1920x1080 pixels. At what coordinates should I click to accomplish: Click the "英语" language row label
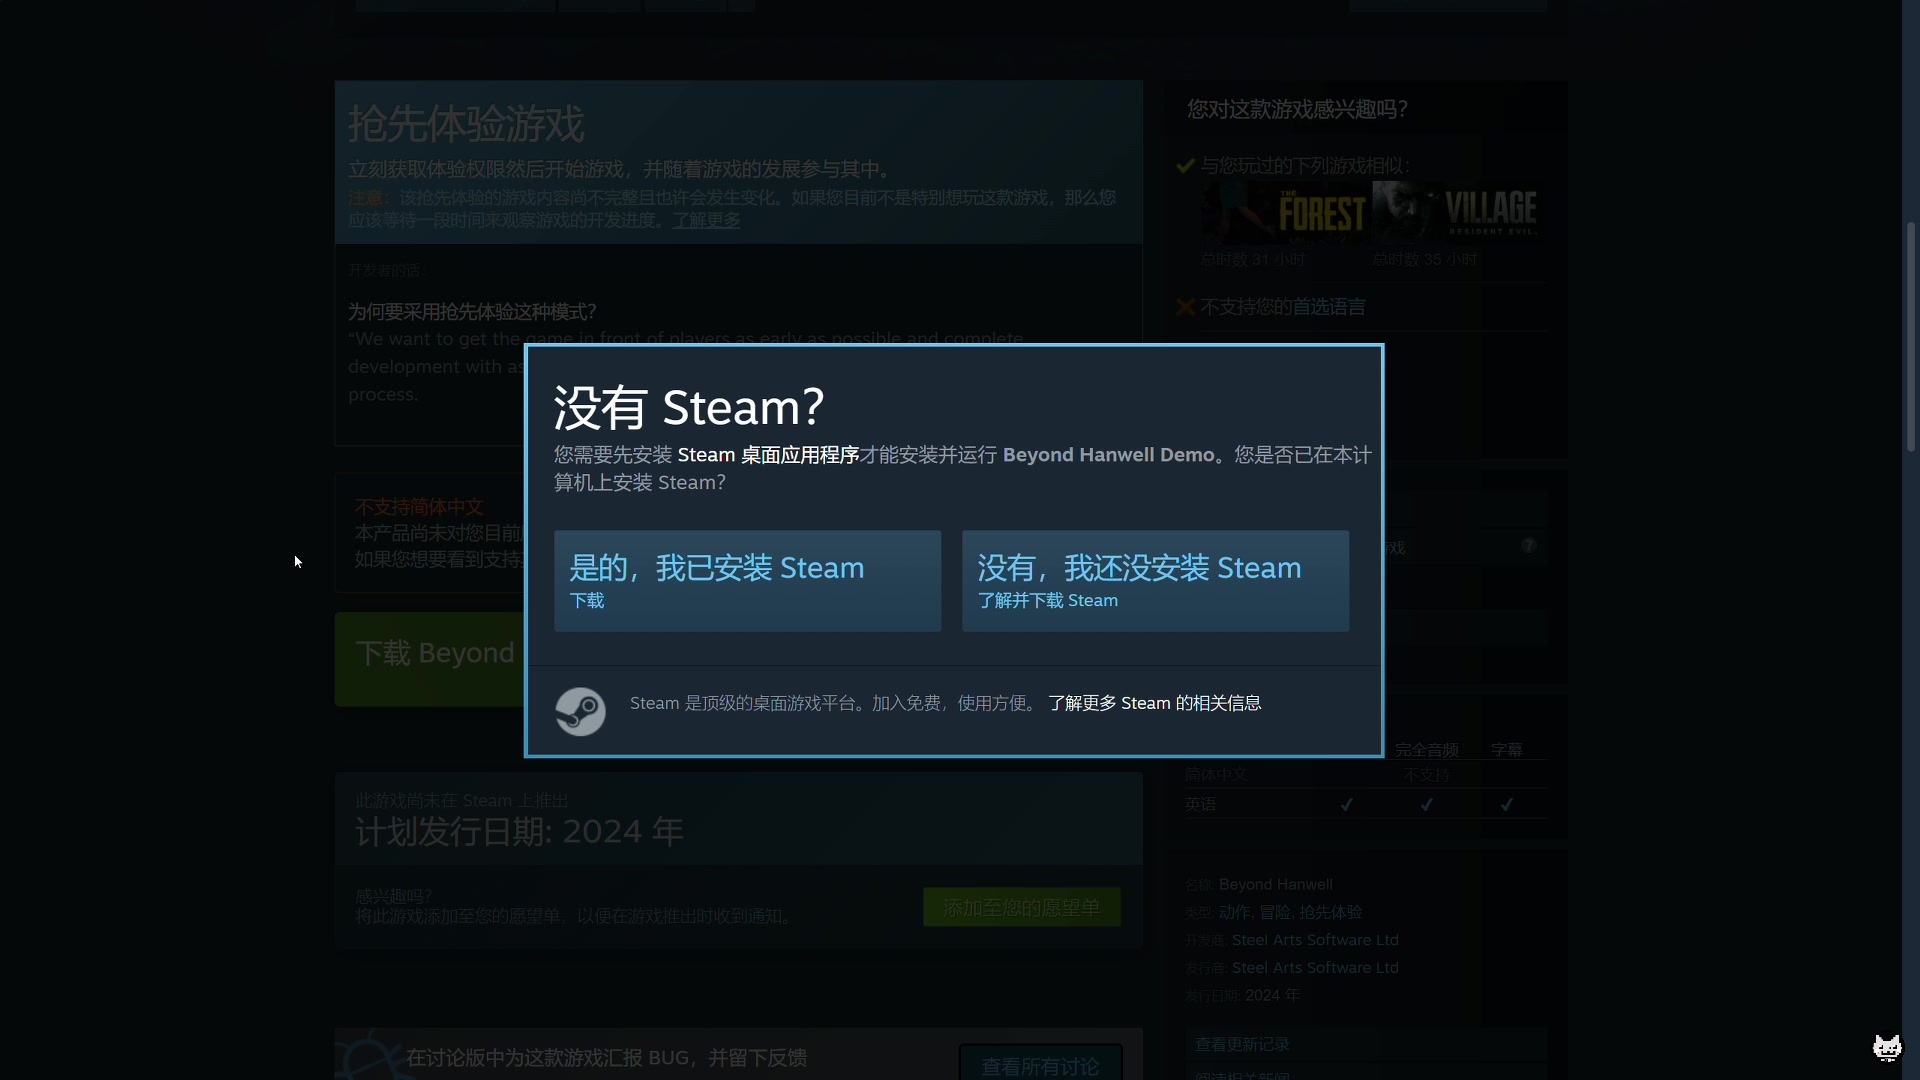pyautogui.click(x=1201, y=804)
